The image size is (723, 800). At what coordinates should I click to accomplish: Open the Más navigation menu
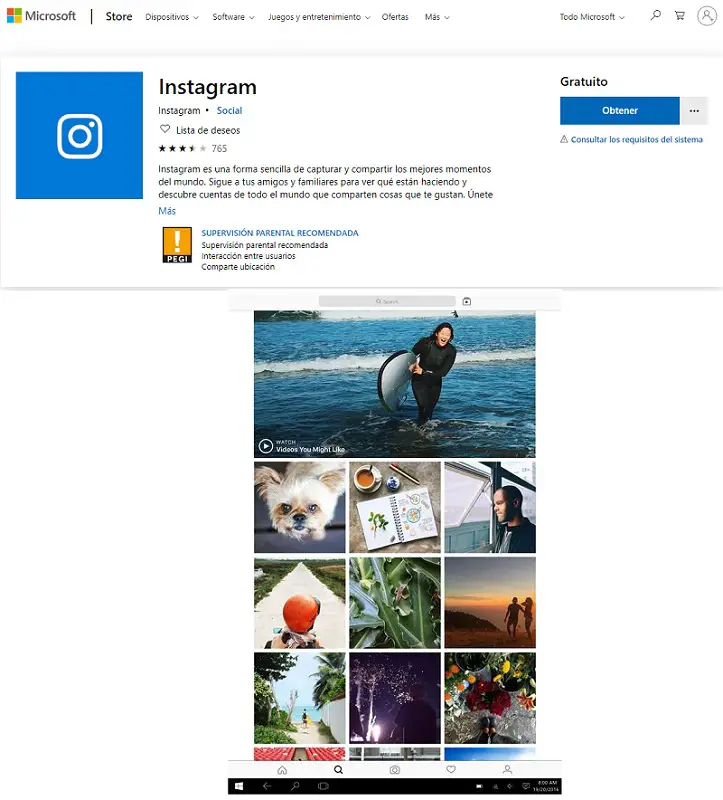pyautogui.click(x=437, y=17)
